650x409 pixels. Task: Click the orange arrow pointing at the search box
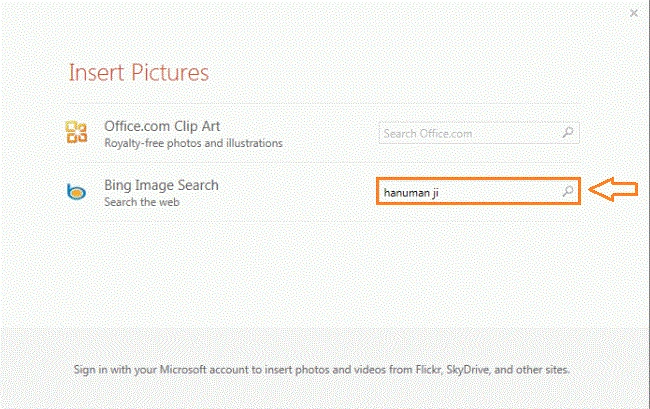[613, 189]
